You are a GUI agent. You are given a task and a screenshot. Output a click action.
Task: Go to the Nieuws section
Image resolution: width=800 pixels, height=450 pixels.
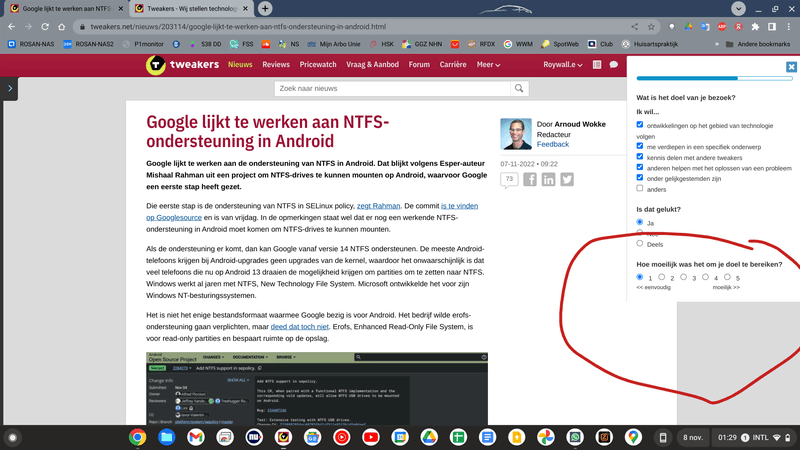240,65
